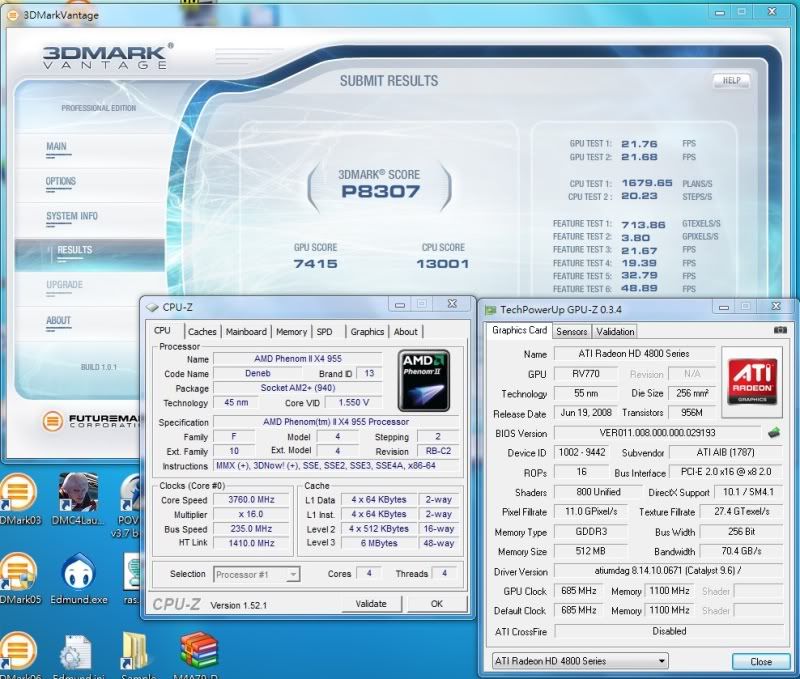Viewport: 800px width, 679px height.
Task: Select the Graphics Card tab in GPU-Z
Action: (519, 330)
